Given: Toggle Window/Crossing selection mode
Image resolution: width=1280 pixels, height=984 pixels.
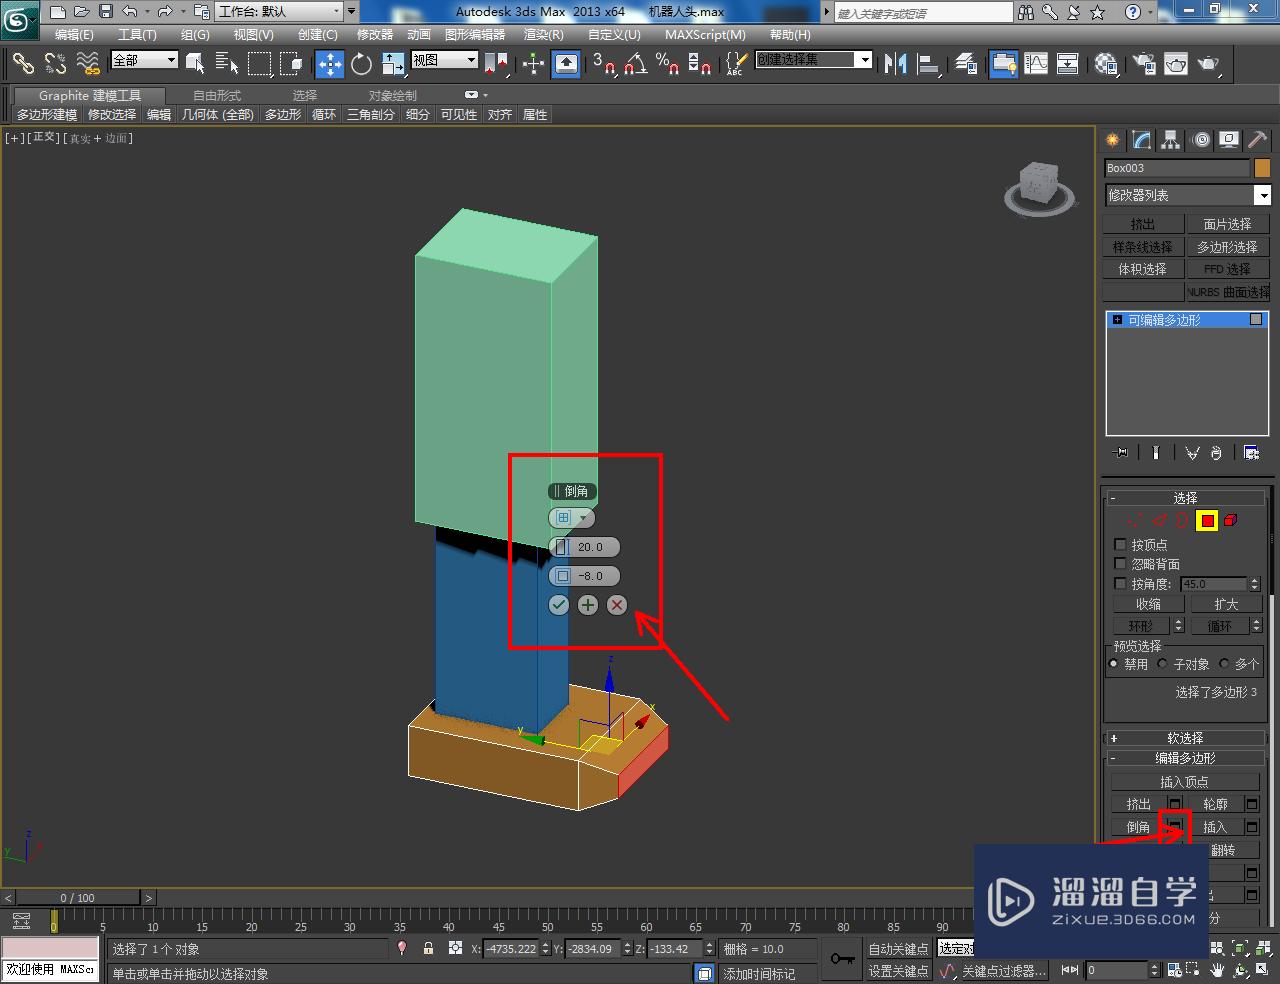Looking at the screenshot, I should [291, 64].
